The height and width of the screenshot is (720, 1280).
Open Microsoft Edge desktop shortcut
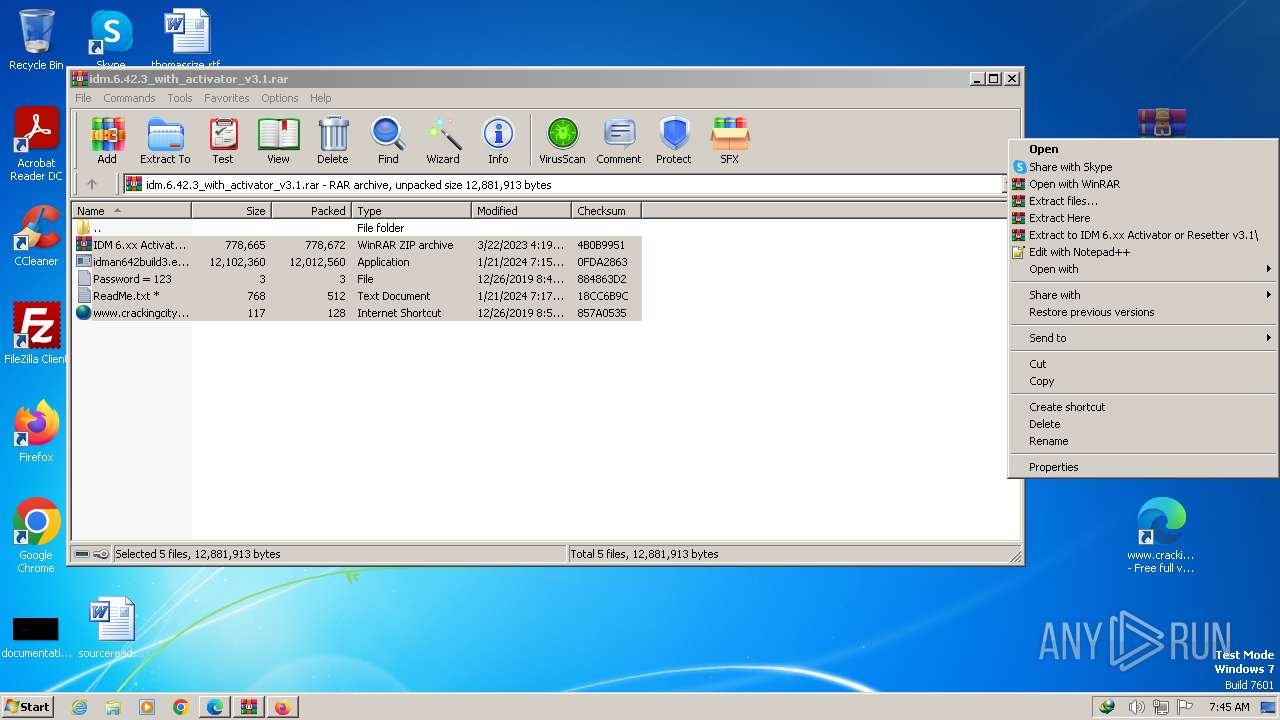pyautogui.click(x=1161, y=536)
